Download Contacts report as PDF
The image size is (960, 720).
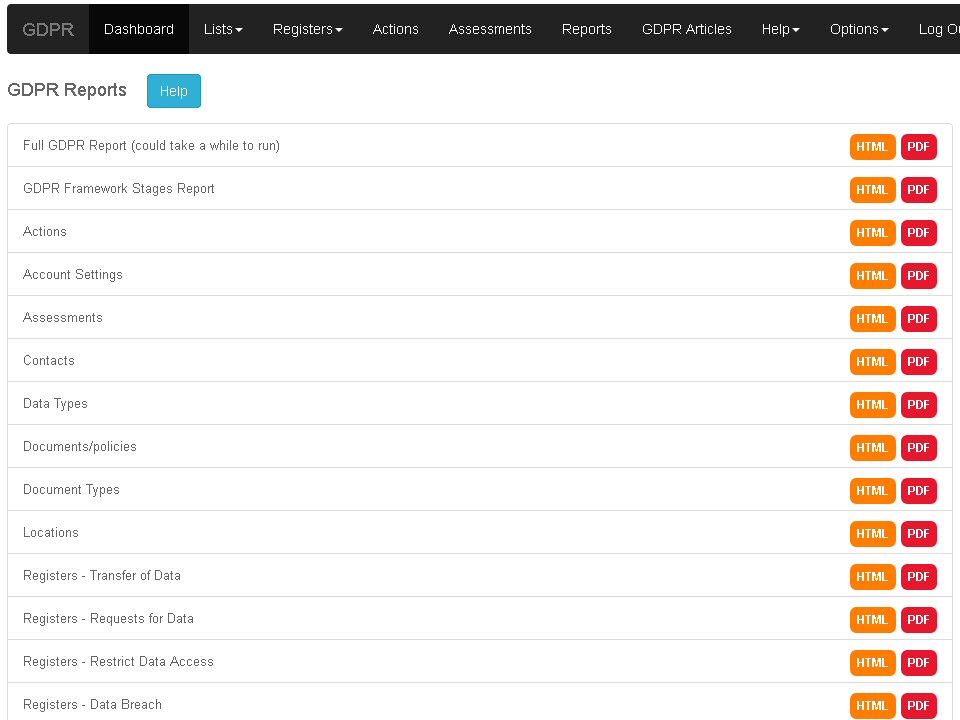click(x=918, y=362)
